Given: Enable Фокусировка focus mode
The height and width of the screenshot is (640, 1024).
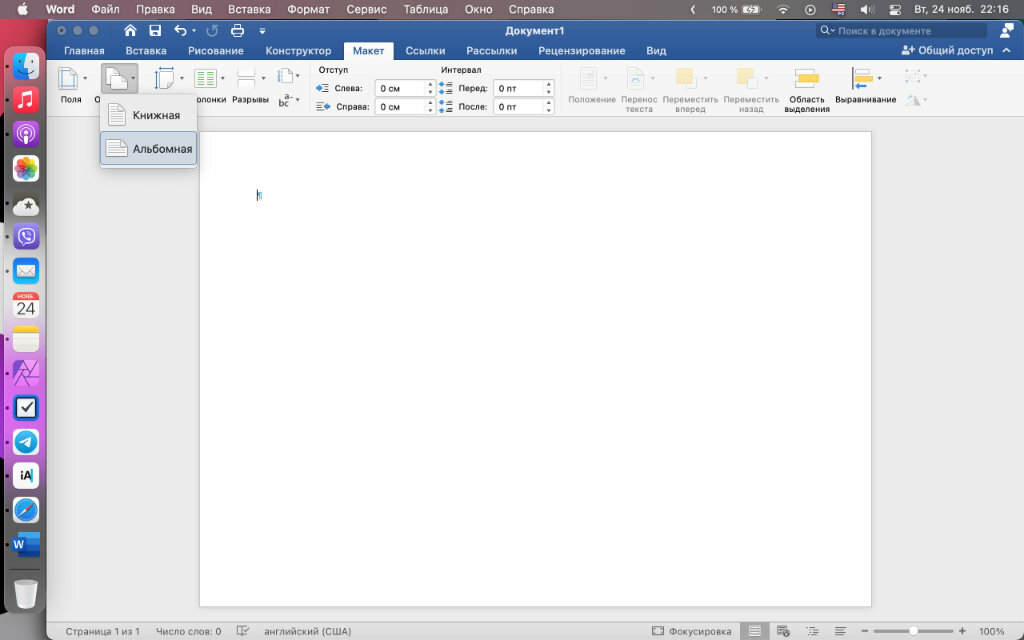Looking at the screenshot, I should click(691, 632).
